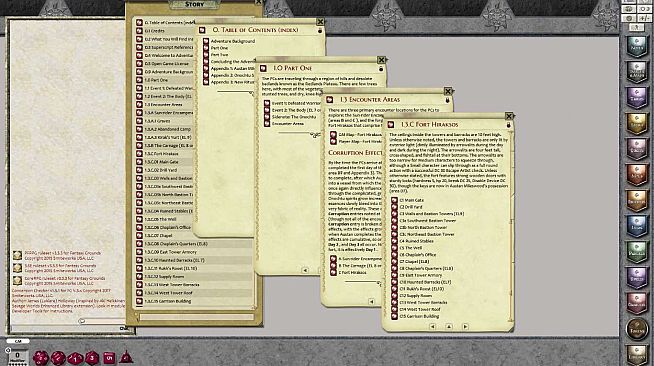Screen dimensions: 654x366
Task: Open C14 West Tower Roof in Fort Hiraksos window
Action: point(420,309)
